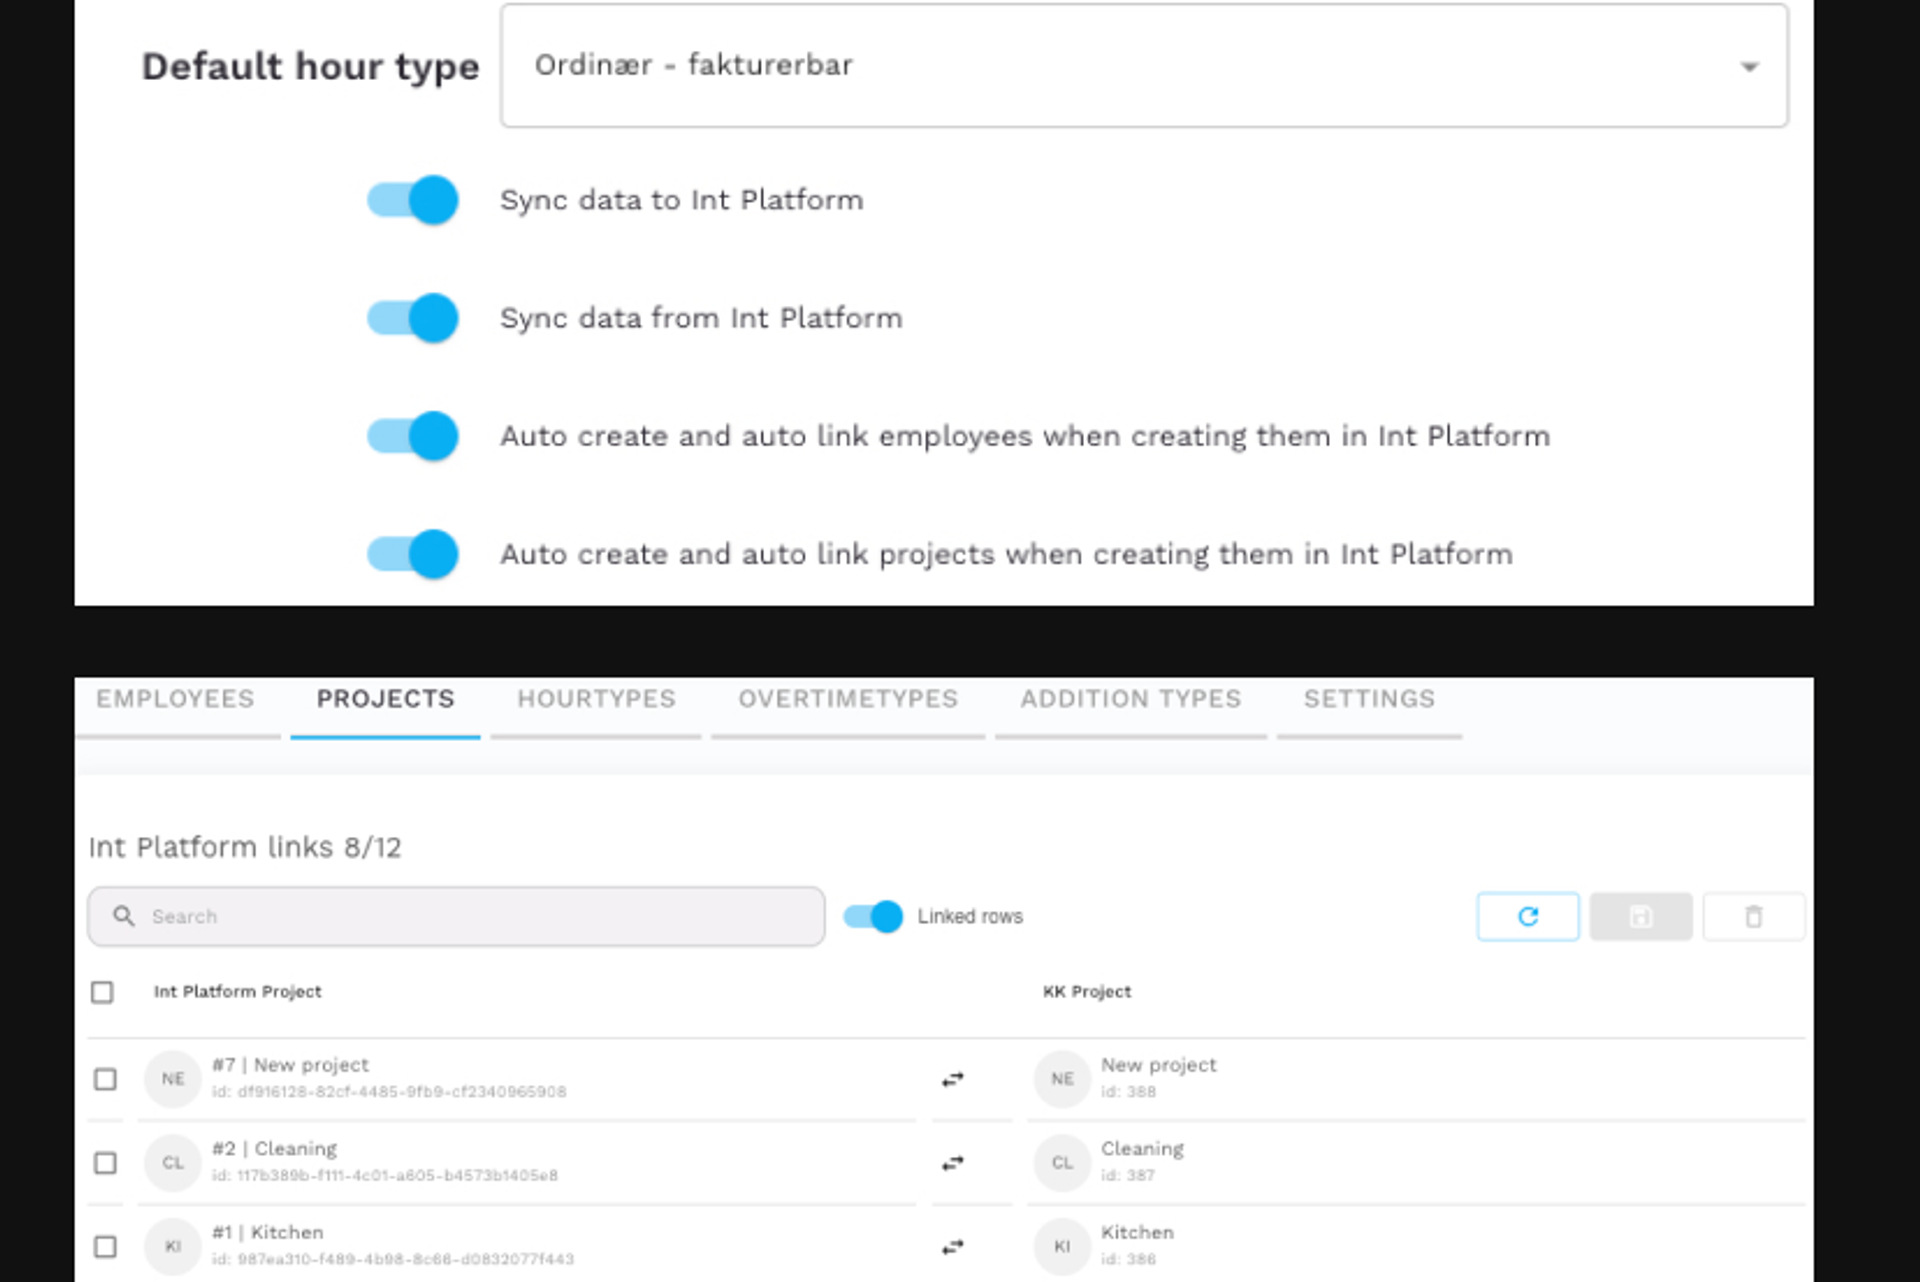This screenshot has width=1920, height=1282.
Task: Open the Hourtypes tab
Action: coord(596,699)
